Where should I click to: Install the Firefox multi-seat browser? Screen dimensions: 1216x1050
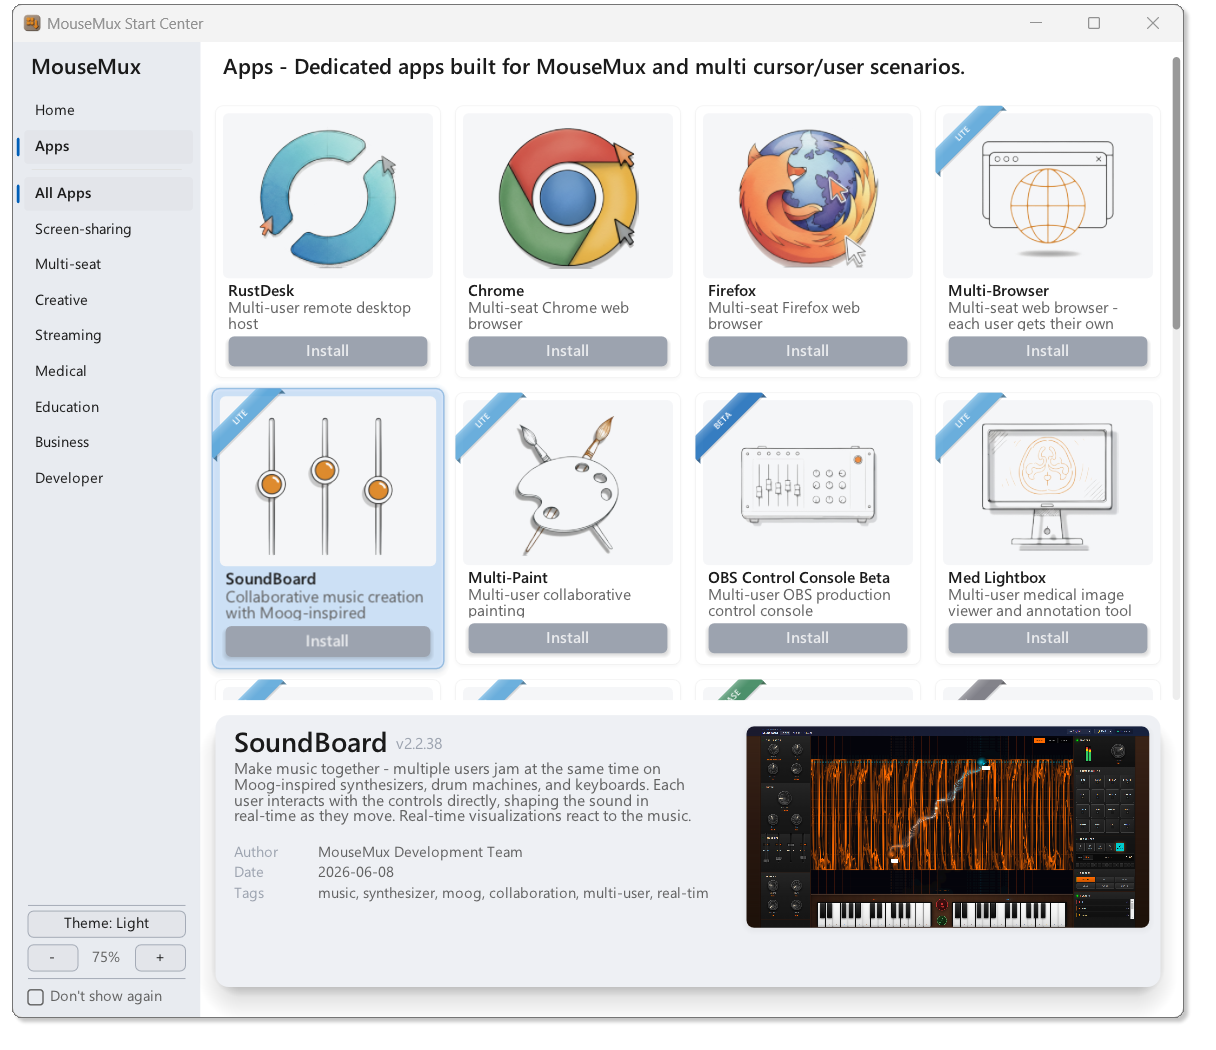point(808,351)
